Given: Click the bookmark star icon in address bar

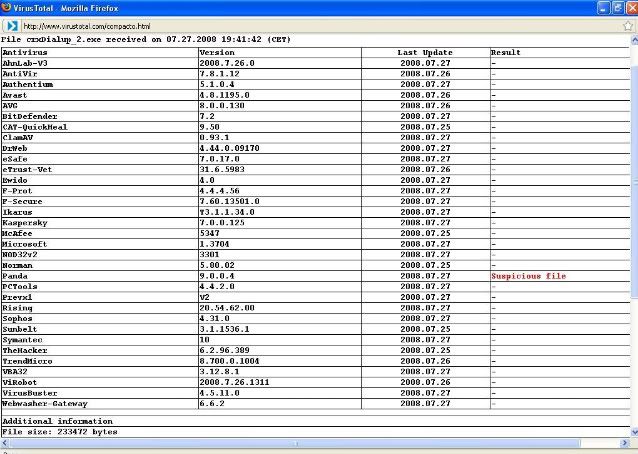Looking at the screenshot, I should click(628, 26).
